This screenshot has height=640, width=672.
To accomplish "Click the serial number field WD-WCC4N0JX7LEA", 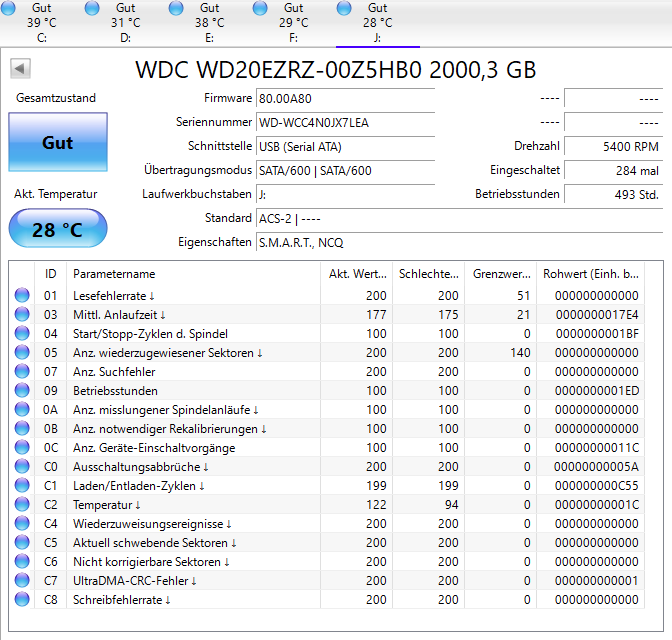I will tap(345, 123).
